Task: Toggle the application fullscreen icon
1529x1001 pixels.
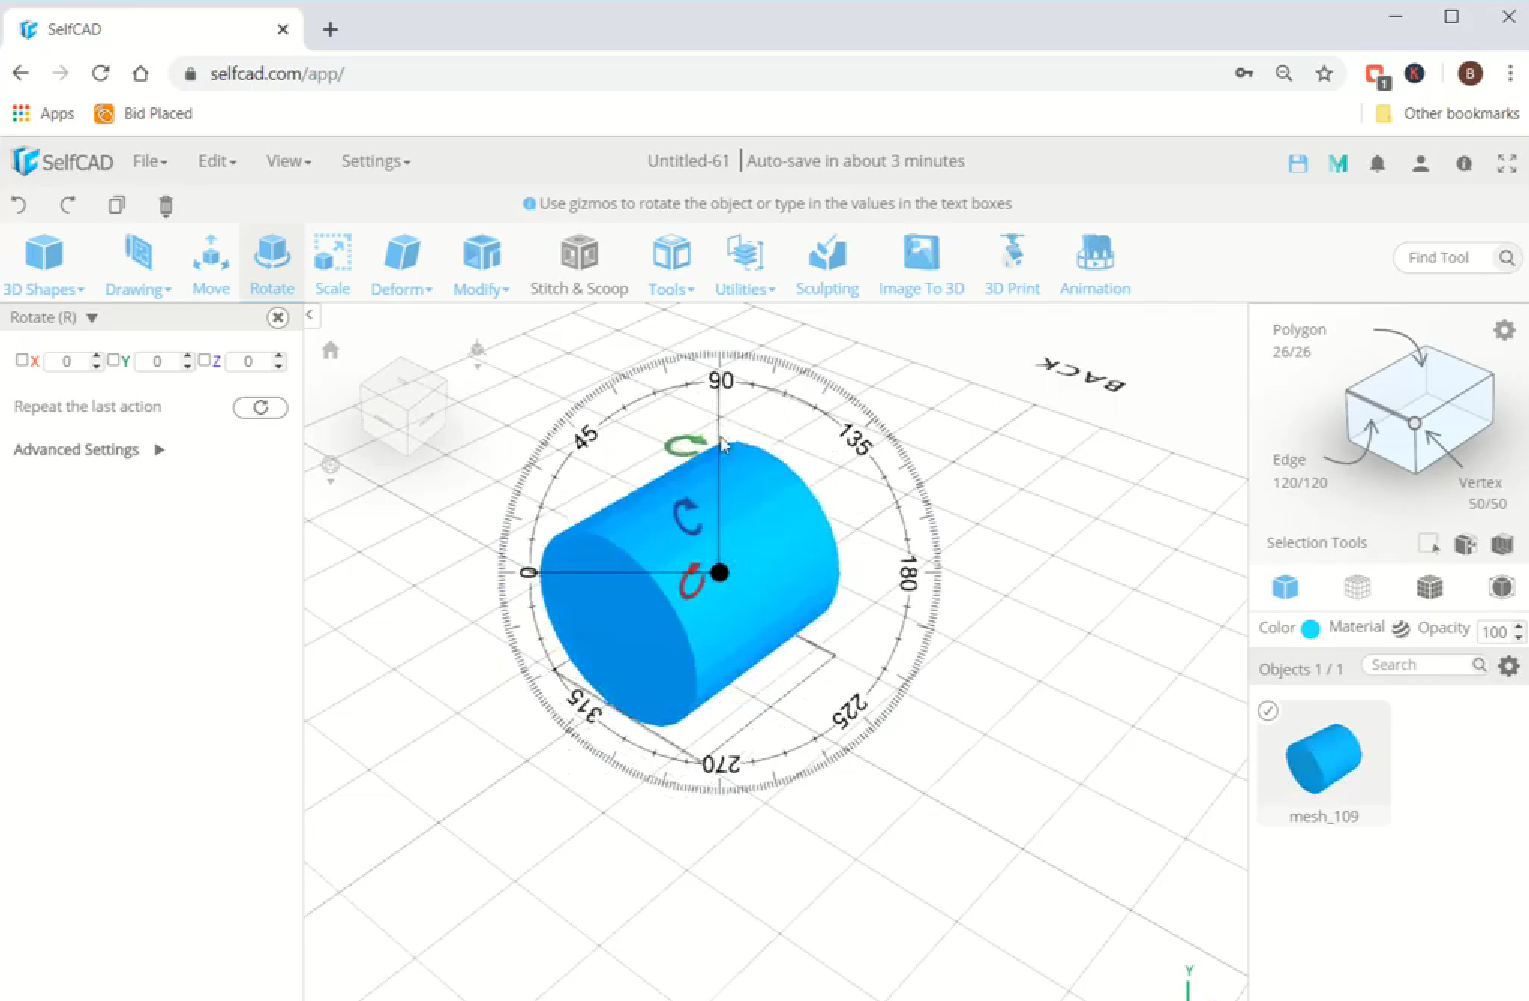Action: pos(1507,163)
